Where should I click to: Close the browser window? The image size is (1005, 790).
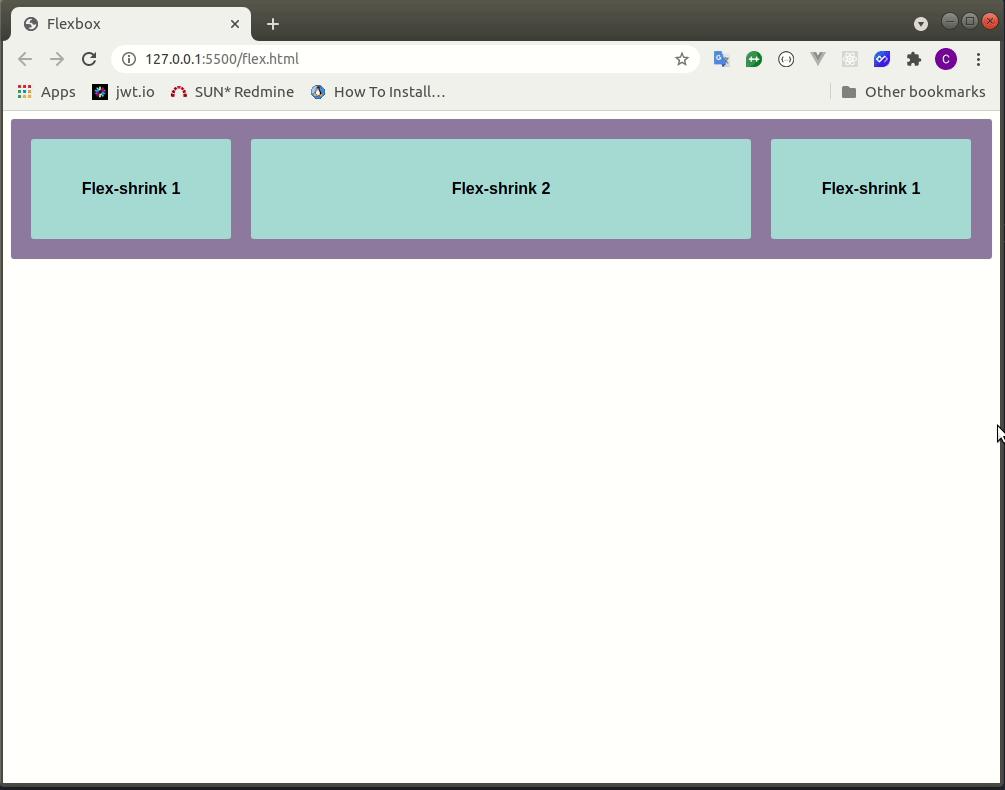click(990, 21)
